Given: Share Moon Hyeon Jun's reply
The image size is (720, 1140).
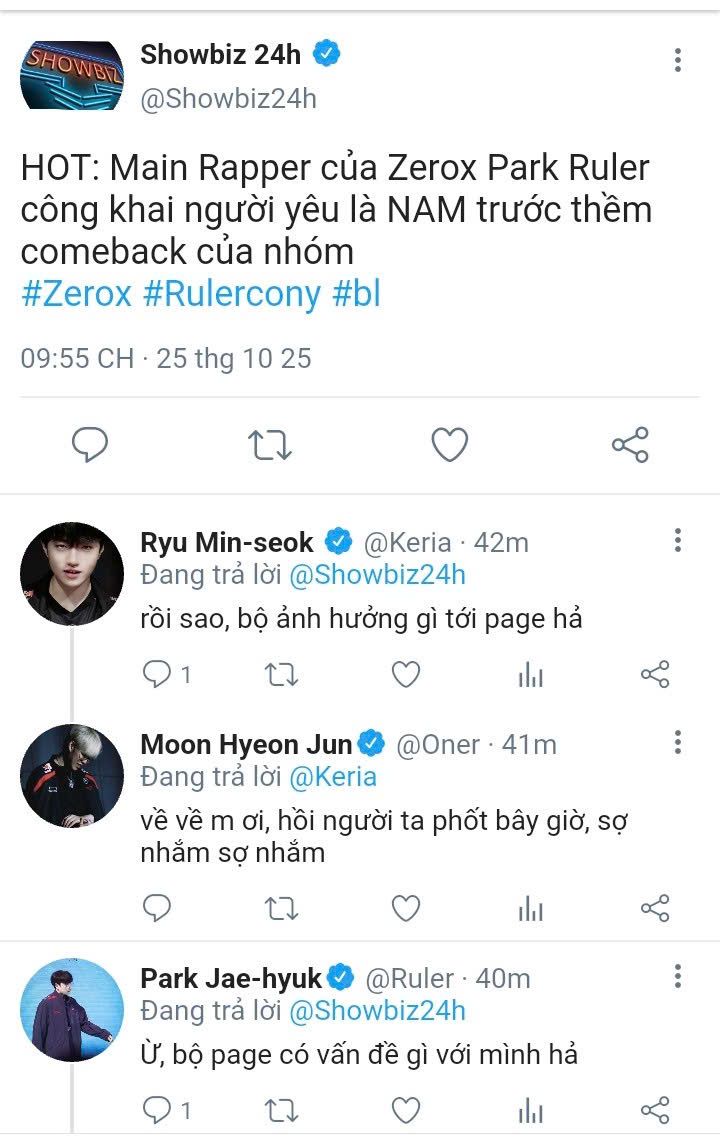Looking at the screenshot, I should tap(655, 908).
